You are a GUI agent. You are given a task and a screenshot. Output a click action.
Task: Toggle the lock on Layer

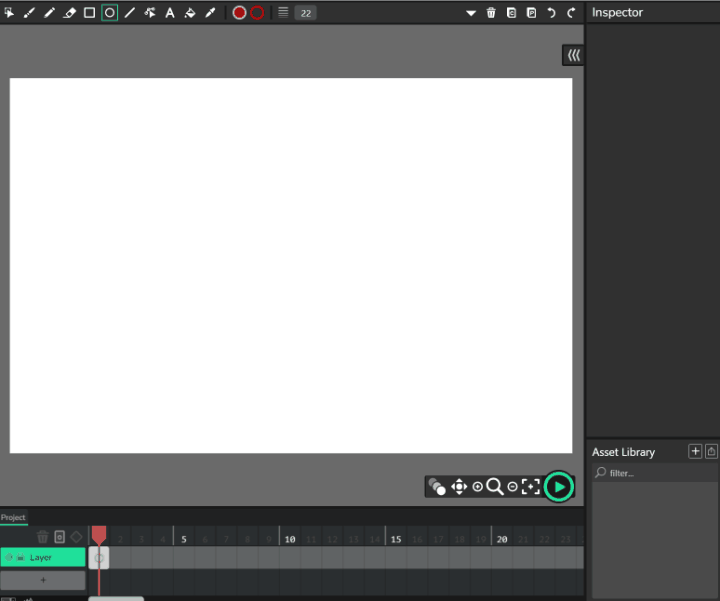tap(21, 557)
